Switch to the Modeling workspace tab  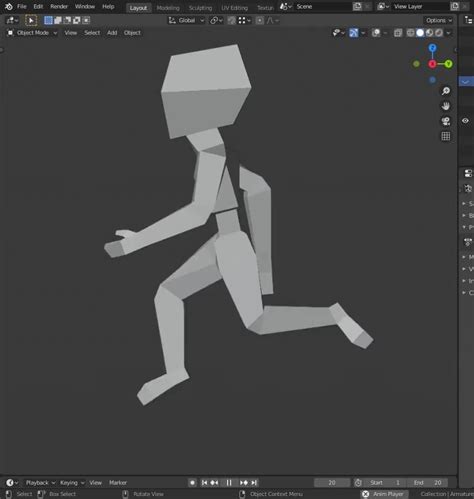click(x=168, y=8)
